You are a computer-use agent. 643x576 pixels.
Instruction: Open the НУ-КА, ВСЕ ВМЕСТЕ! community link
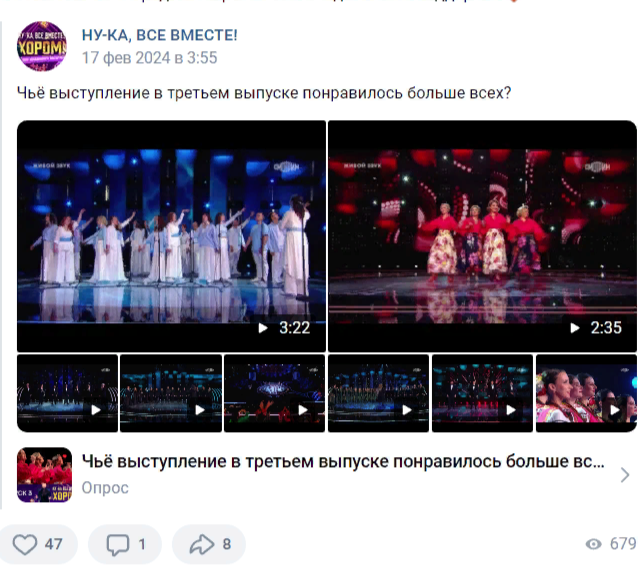coord(160,35)
